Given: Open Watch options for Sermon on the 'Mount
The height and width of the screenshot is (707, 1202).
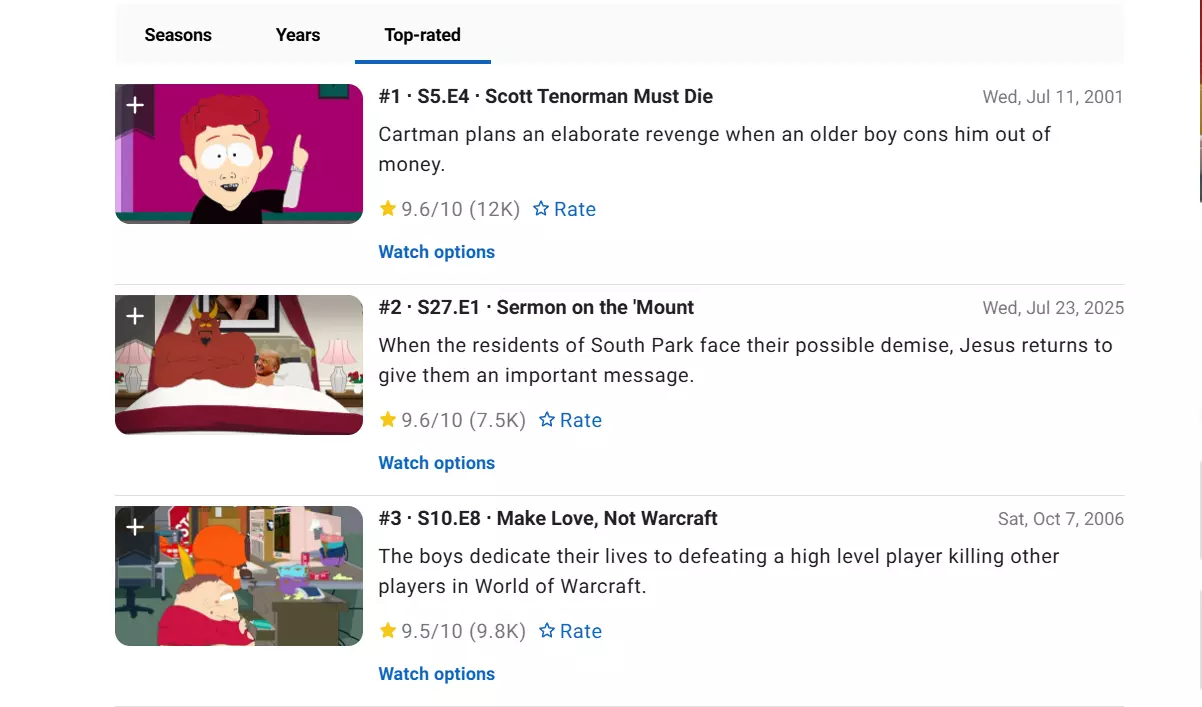Looking at the screenshot, I should [x=437, y=463].
